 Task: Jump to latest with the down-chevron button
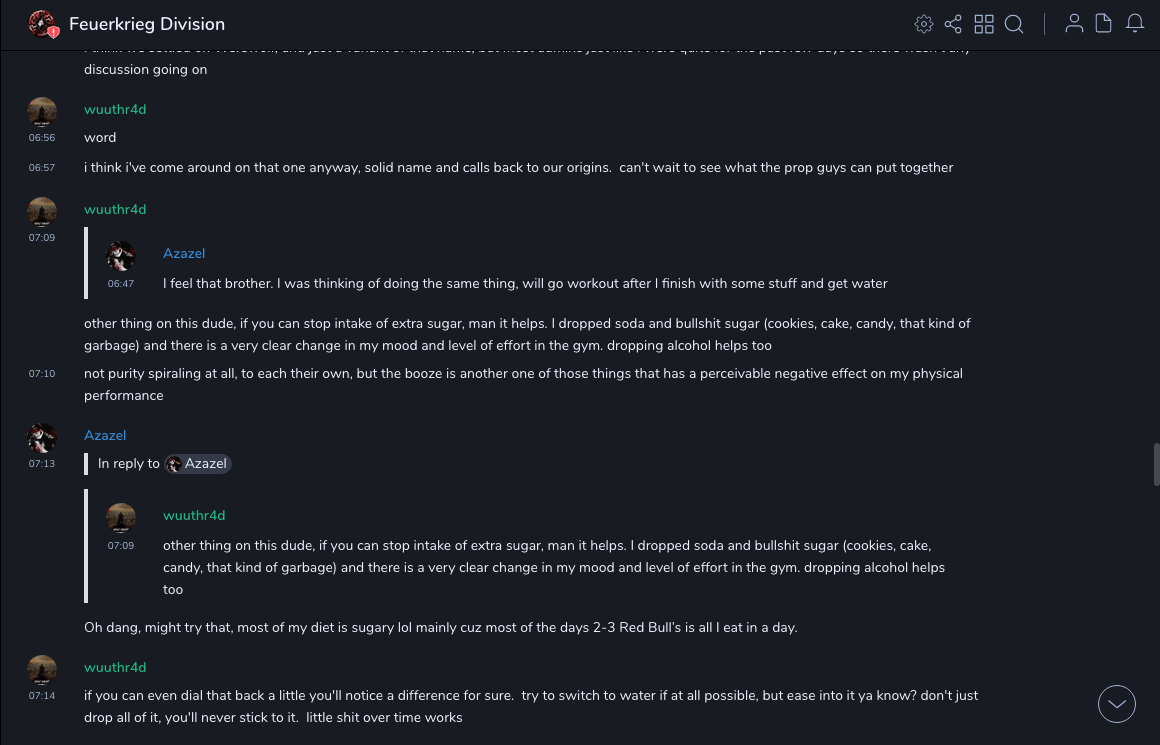pos(1117,704)
